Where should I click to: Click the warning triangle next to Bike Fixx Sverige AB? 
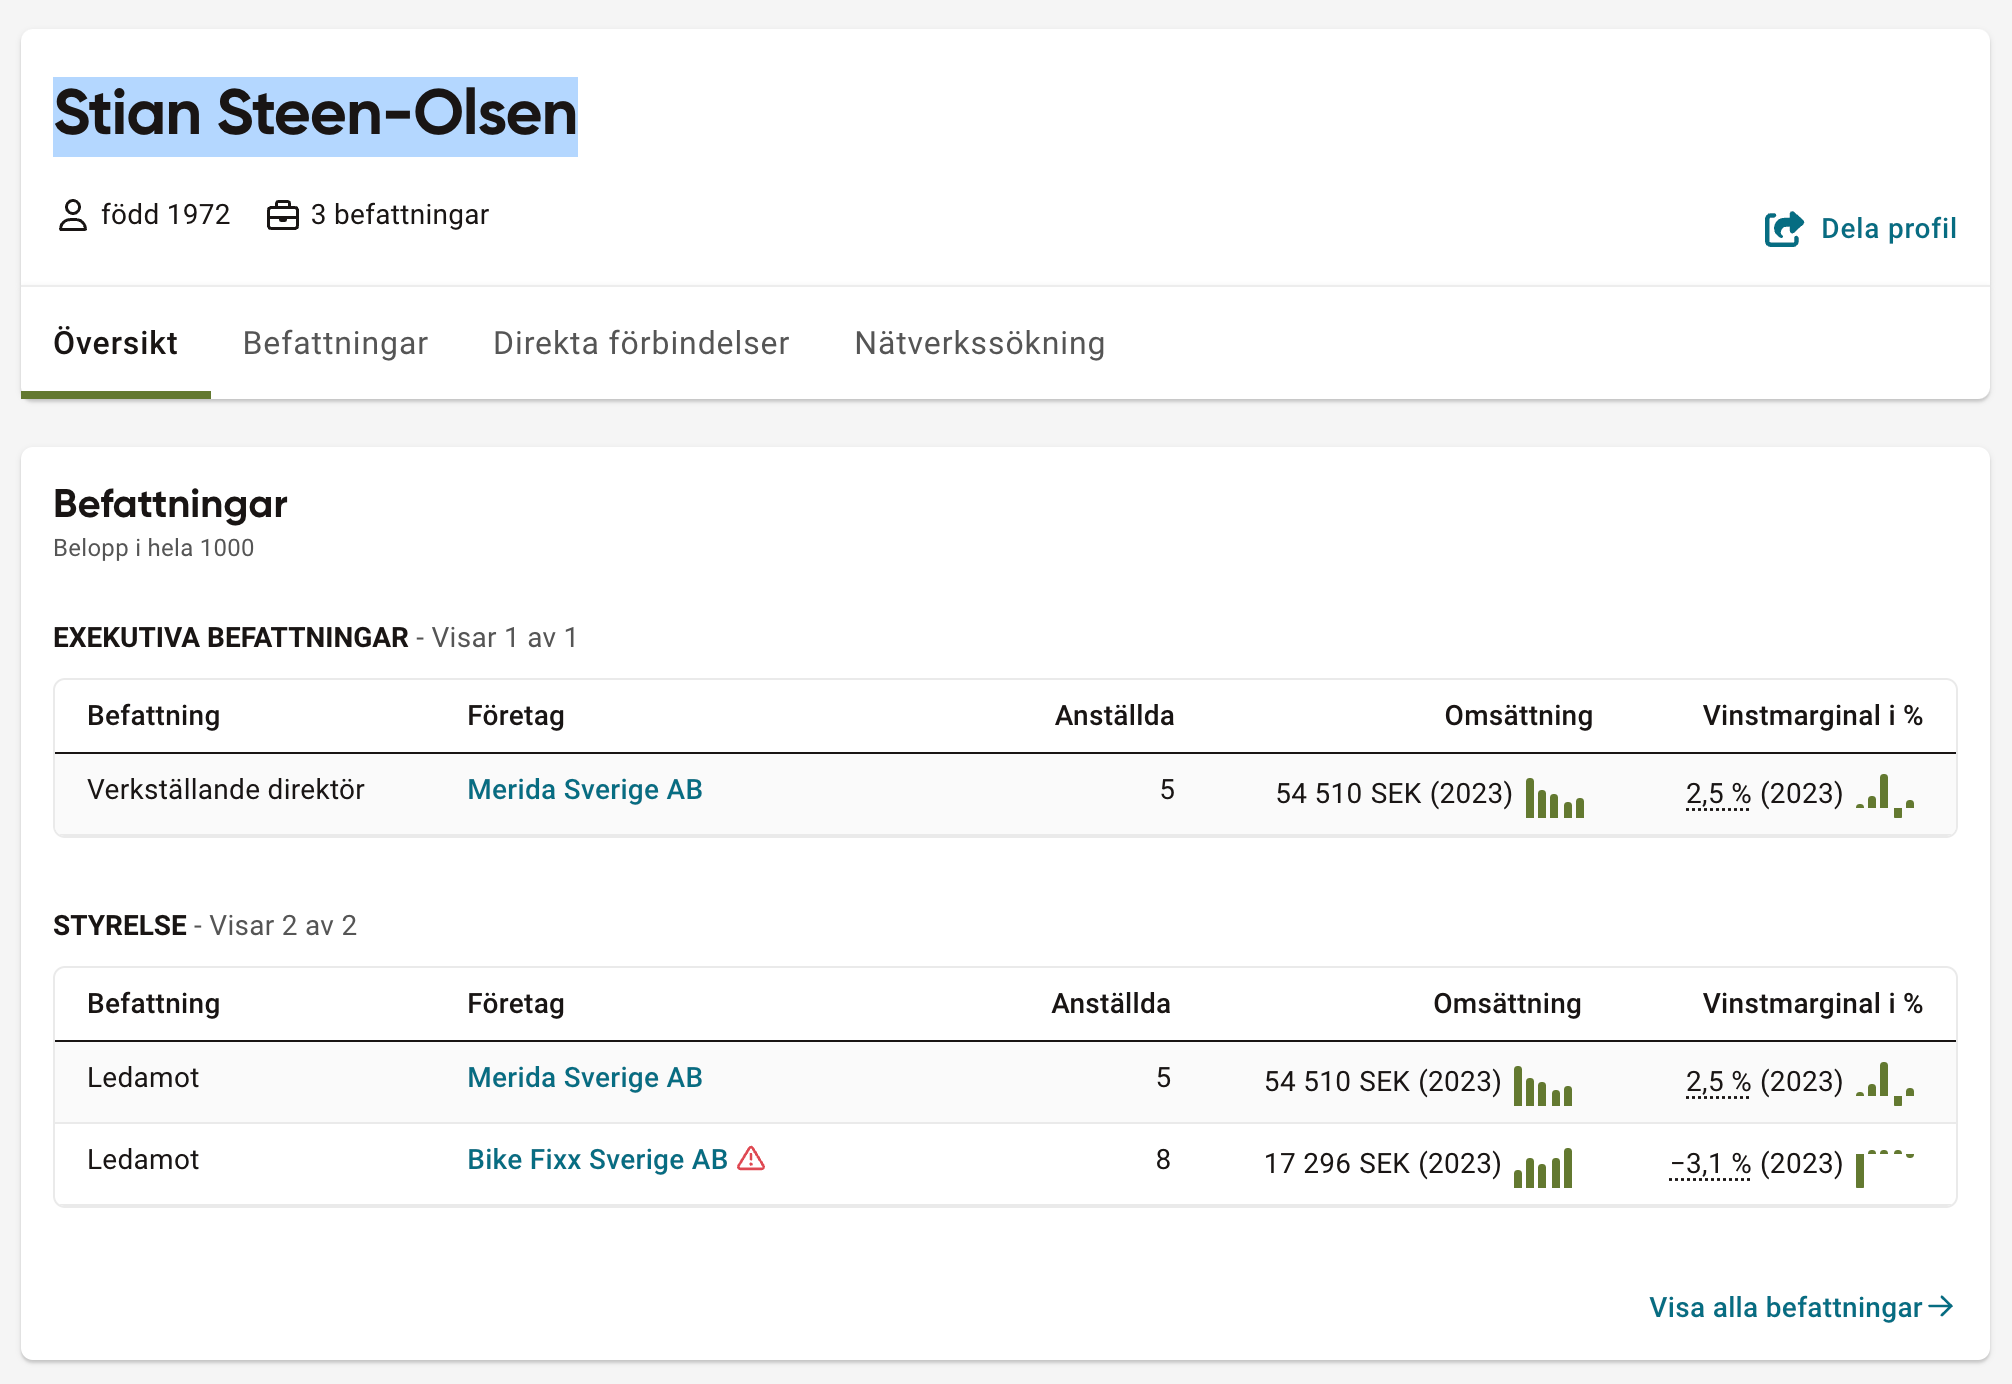tap(751, 1159)
